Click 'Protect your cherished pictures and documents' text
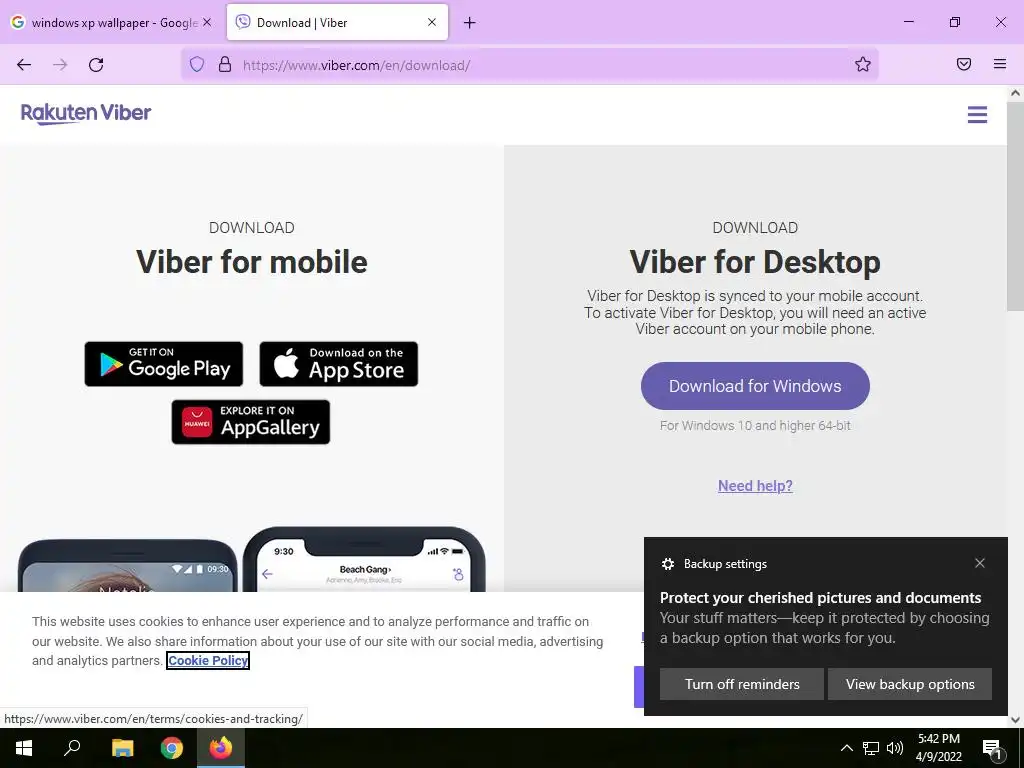The height and width of the screenshot is (768, 1024). click(x=820, y=598)
